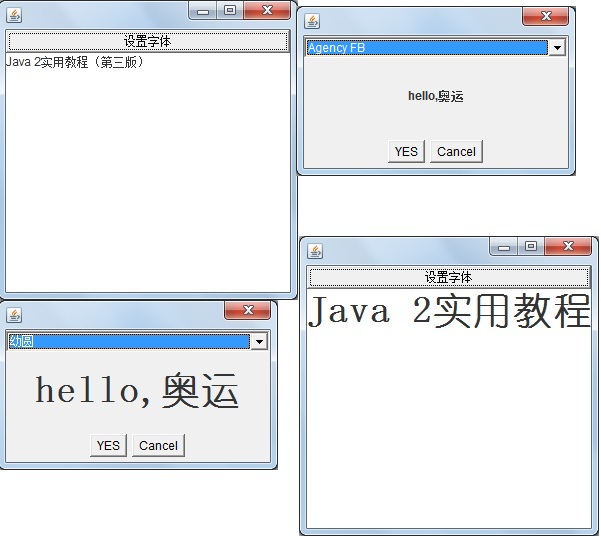Image resolution: width=601 pixels, height=536 pixels.
Task: Click Java icon of 幼圆 dialog
Action: (14, 315)
